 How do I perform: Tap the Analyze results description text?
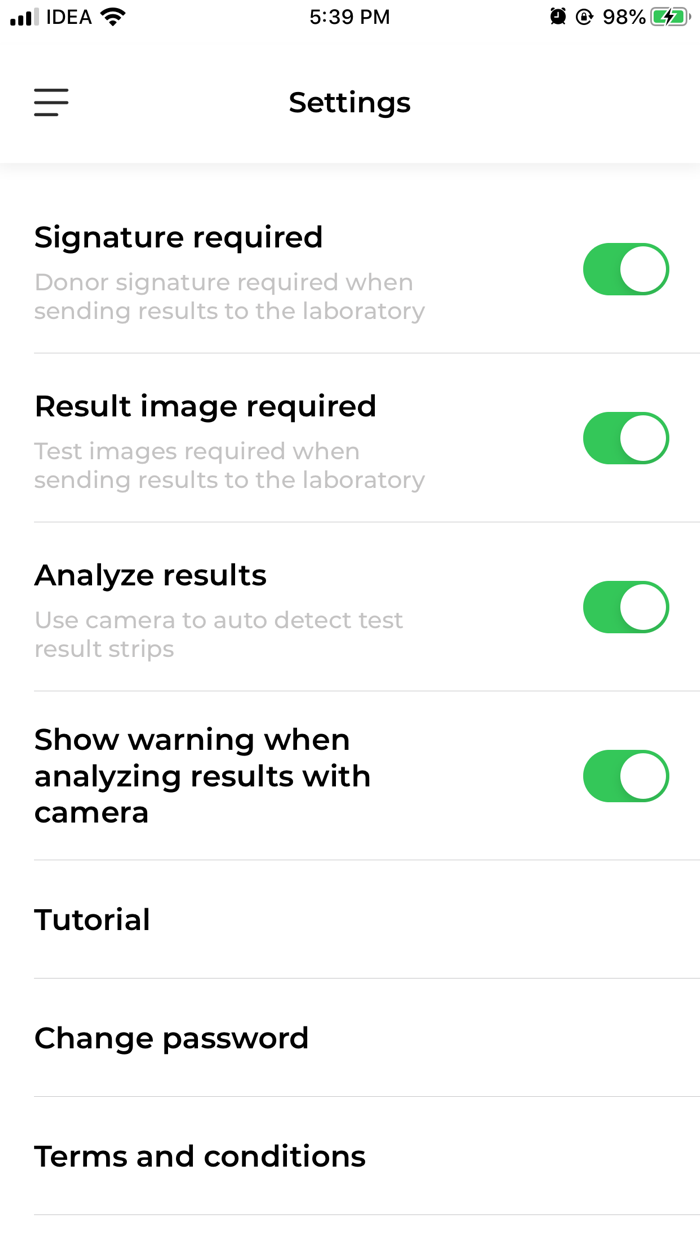pos(218,633)
